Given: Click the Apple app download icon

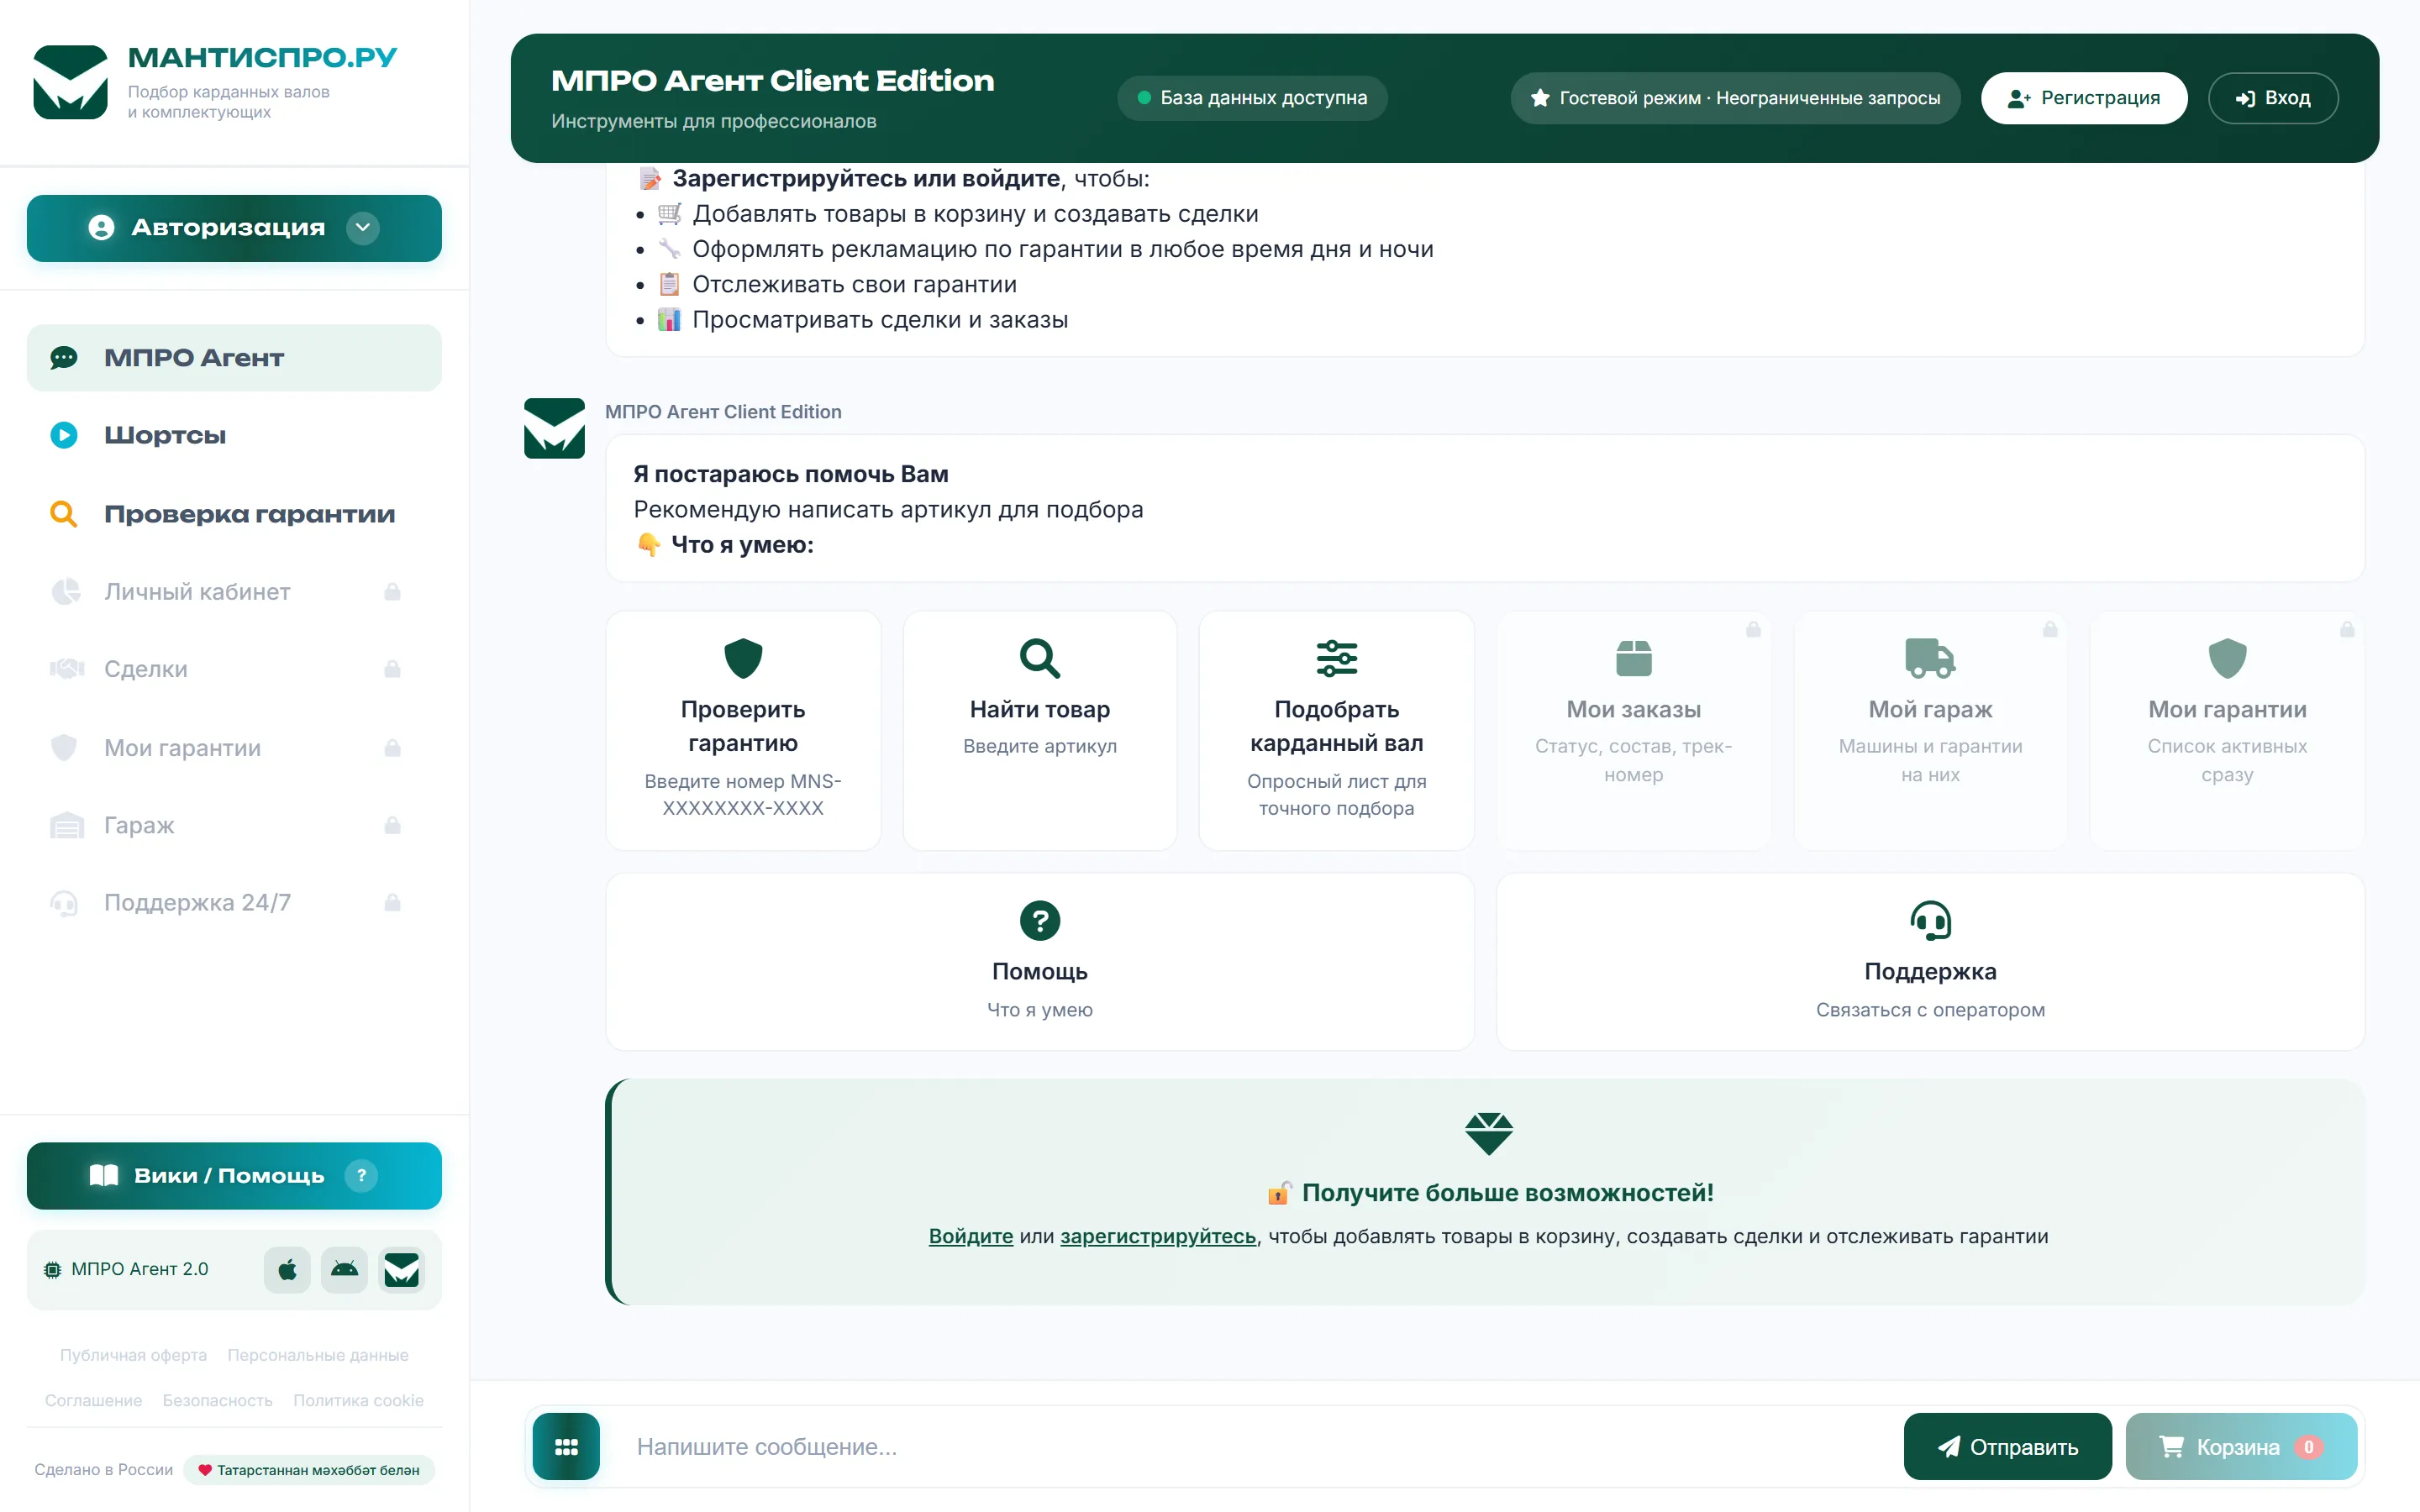Looking at the screenshot, I should pyautogui.click(x=287, y=1269).
